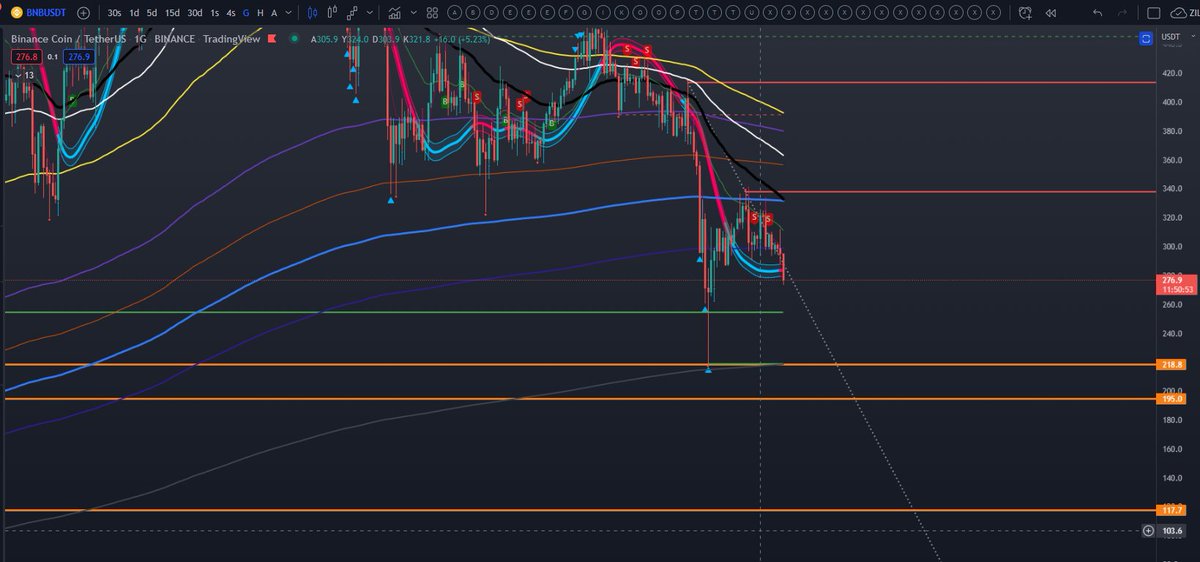The height and width of the screenshot is (562, 1200).
Task: Click the circled U quick button
Action: coord(752,13)
